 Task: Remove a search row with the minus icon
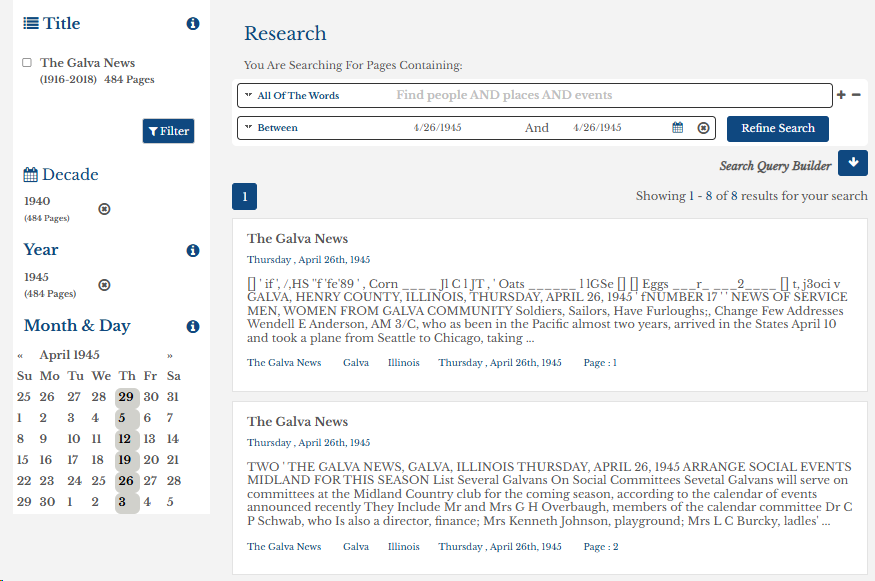(x=856, y=95)
